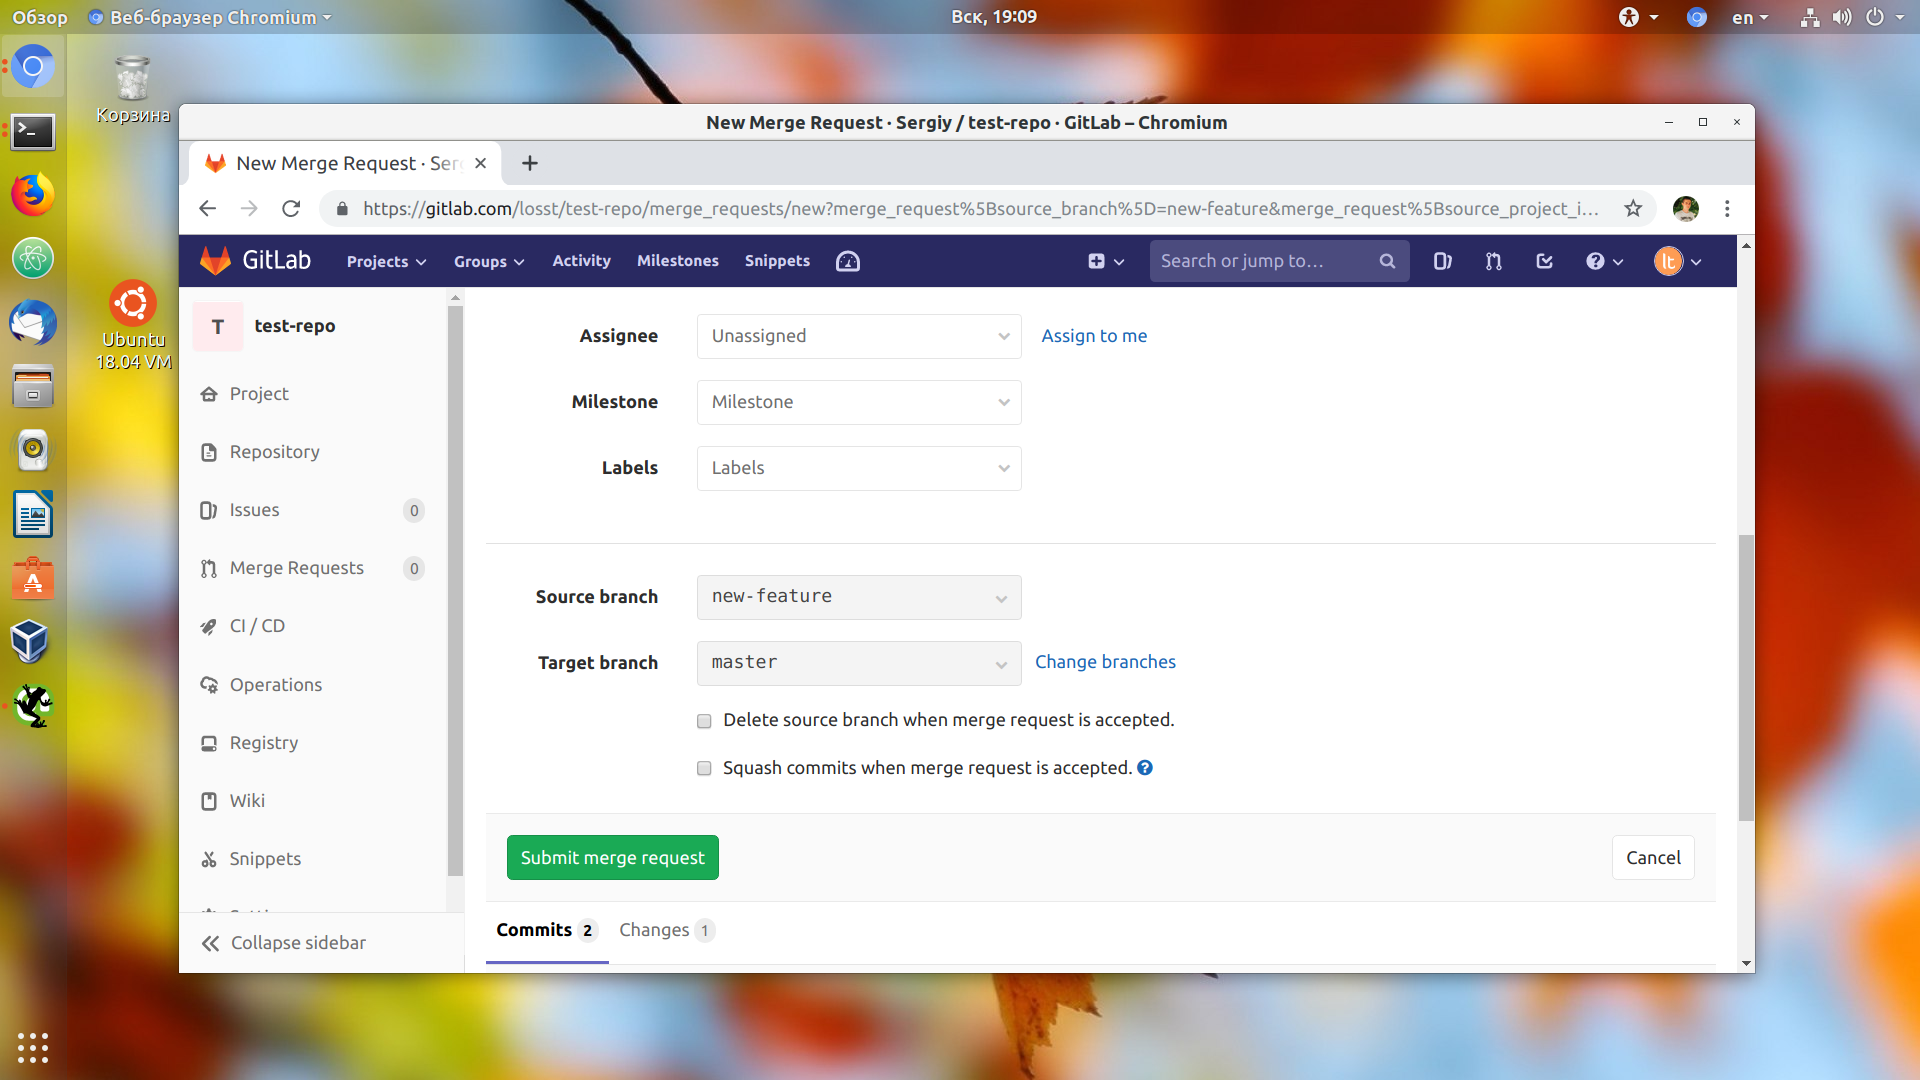Open Issues icon in top navbar
This screenshot has width=1920, height=1080.
(1442, 261)
